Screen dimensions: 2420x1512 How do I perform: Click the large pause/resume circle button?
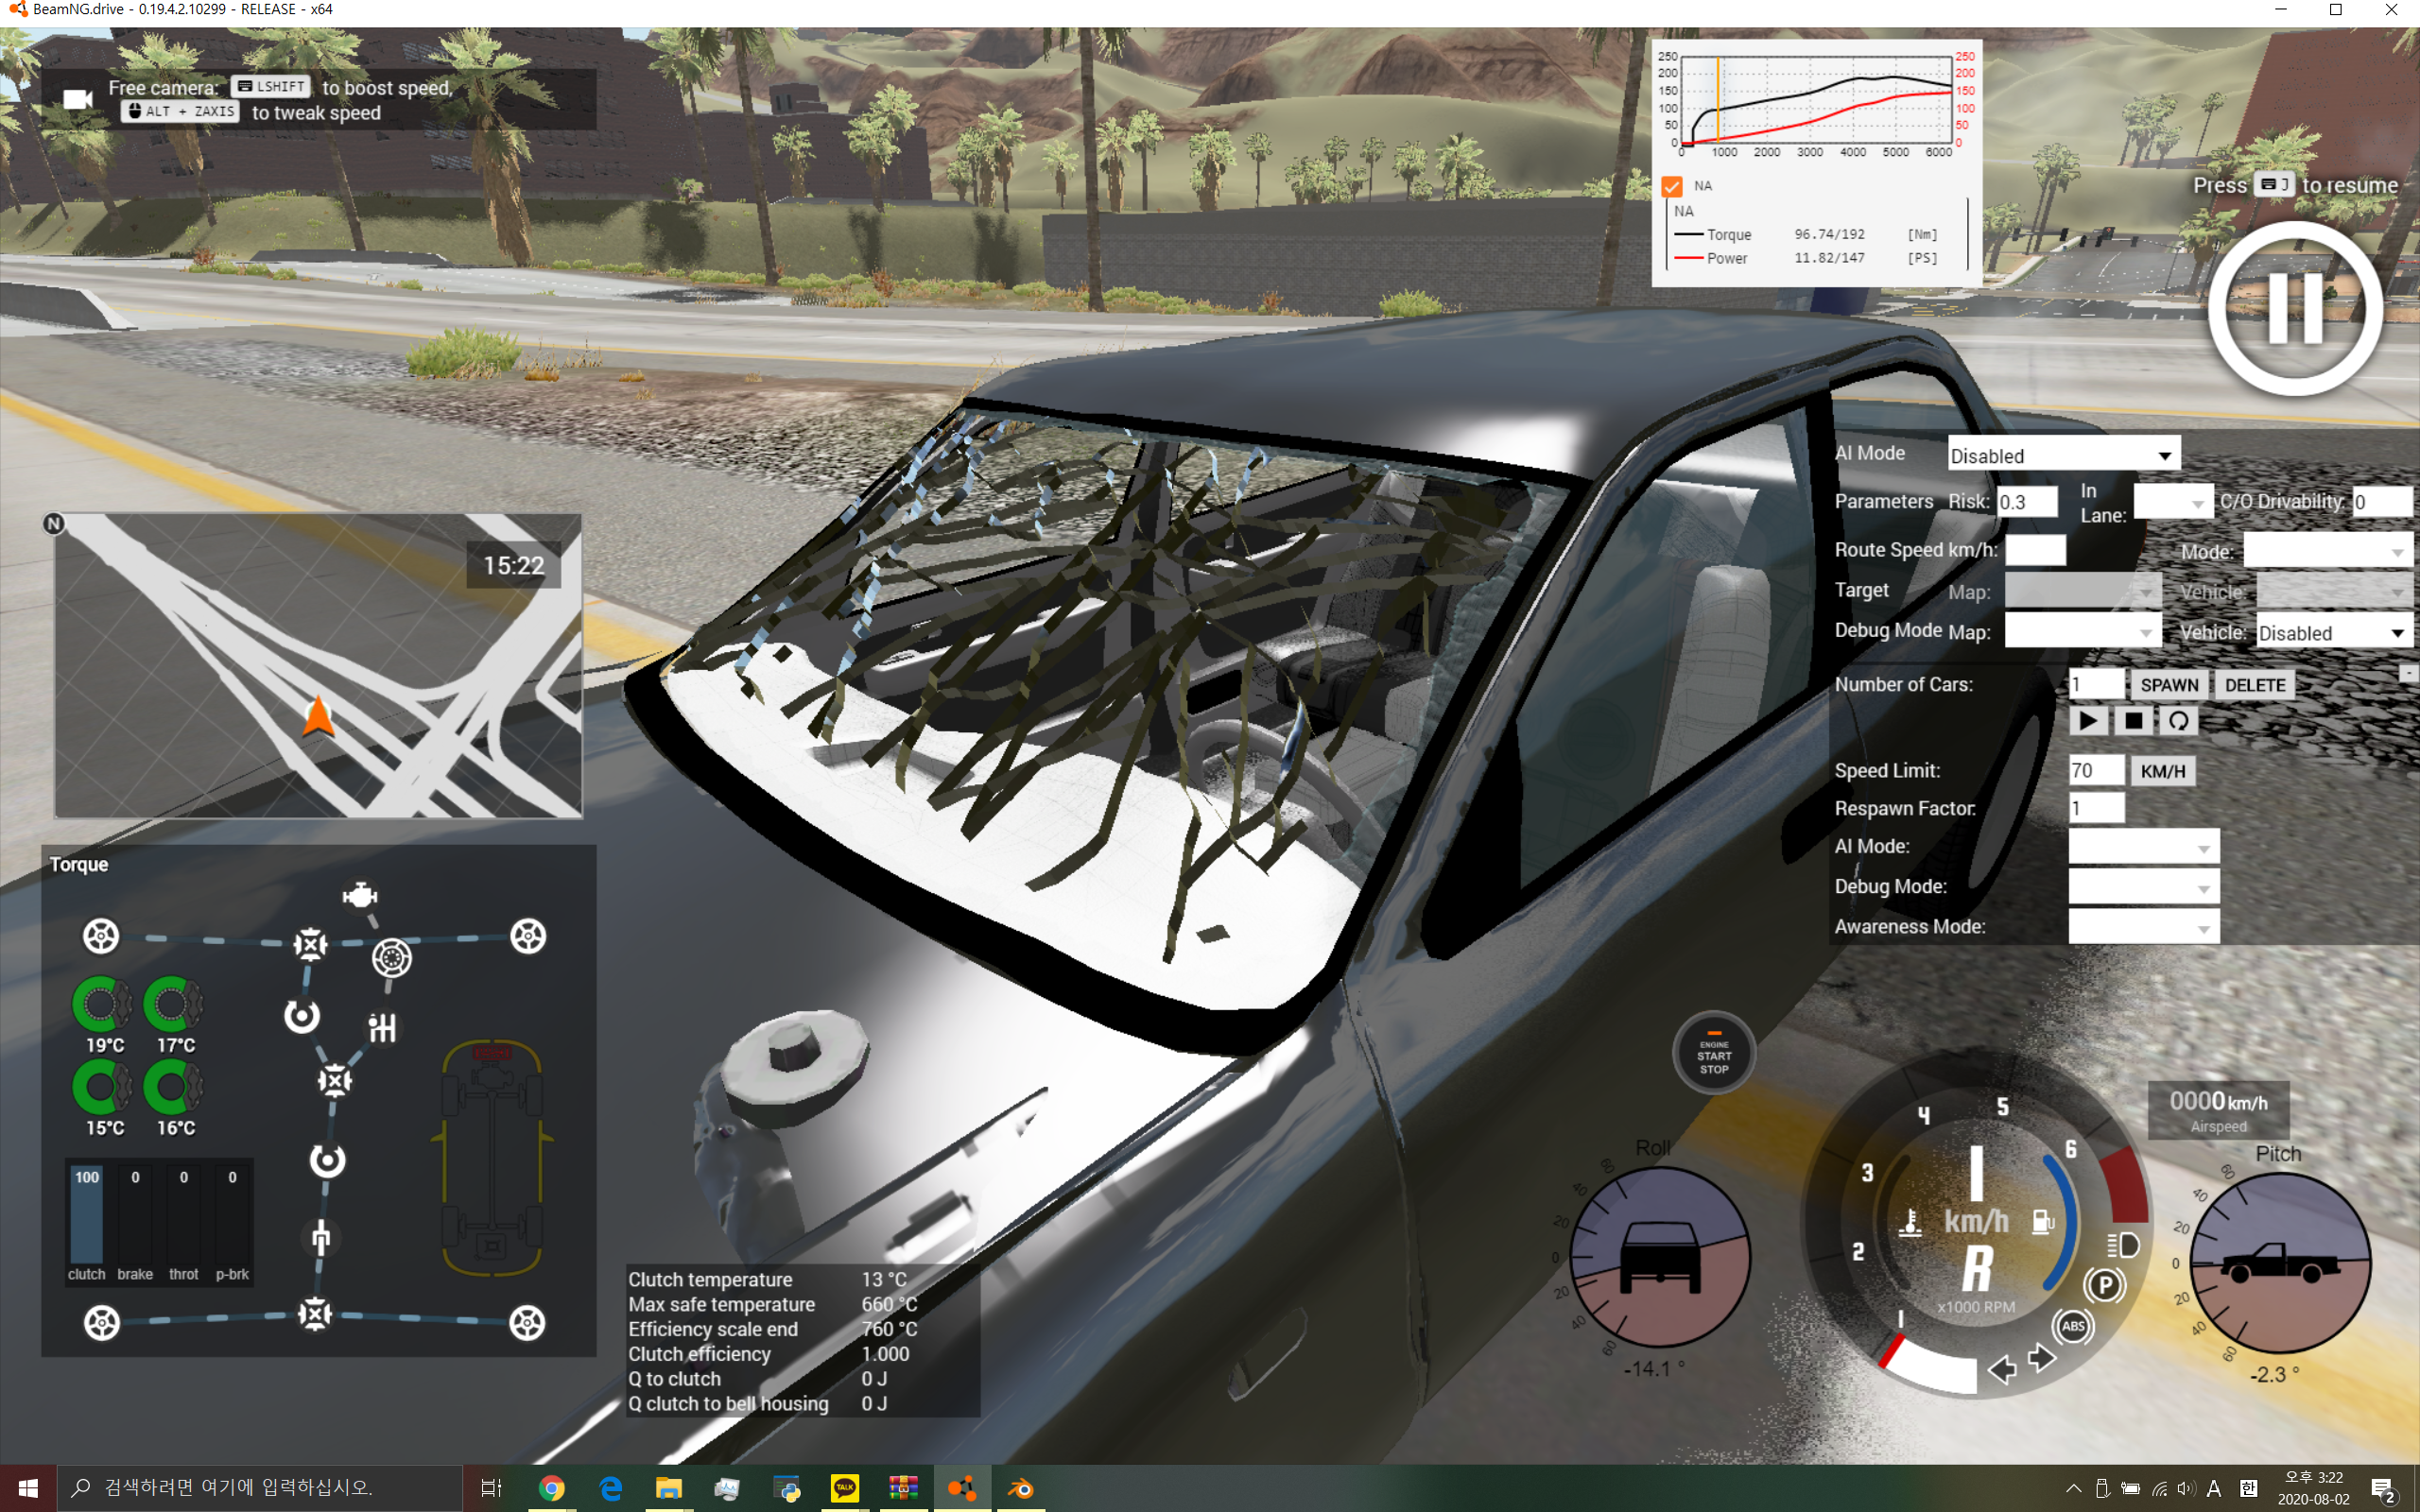(x=2294, y=308)
